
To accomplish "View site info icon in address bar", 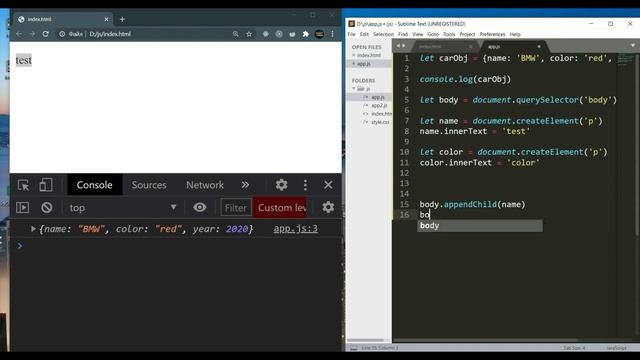I will (62, 34).
